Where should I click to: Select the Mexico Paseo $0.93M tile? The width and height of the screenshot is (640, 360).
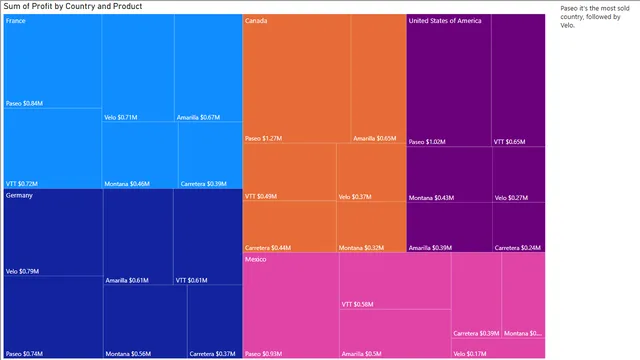pos(291,305)
